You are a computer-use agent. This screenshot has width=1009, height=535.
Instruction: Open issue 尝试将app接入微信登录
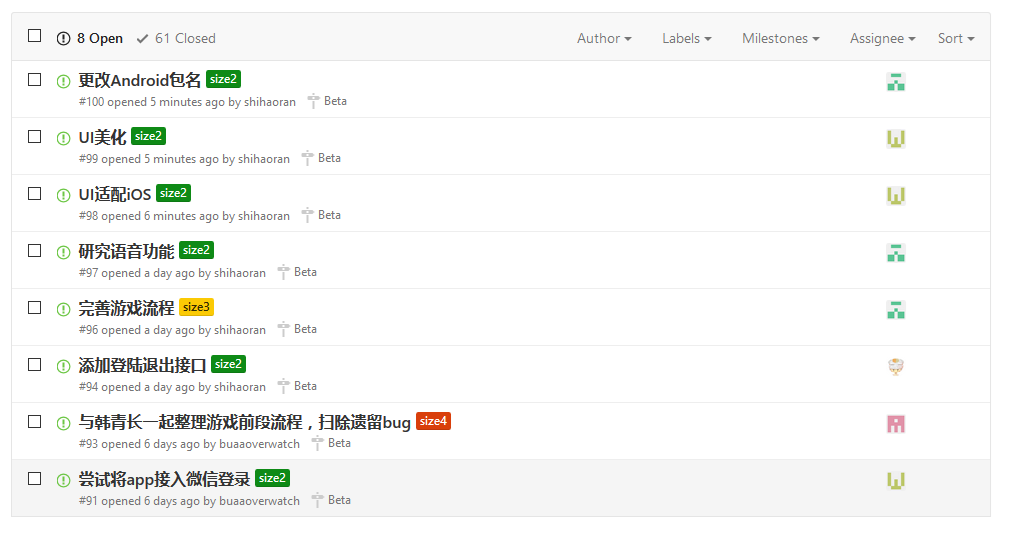[x=164, y=479]
